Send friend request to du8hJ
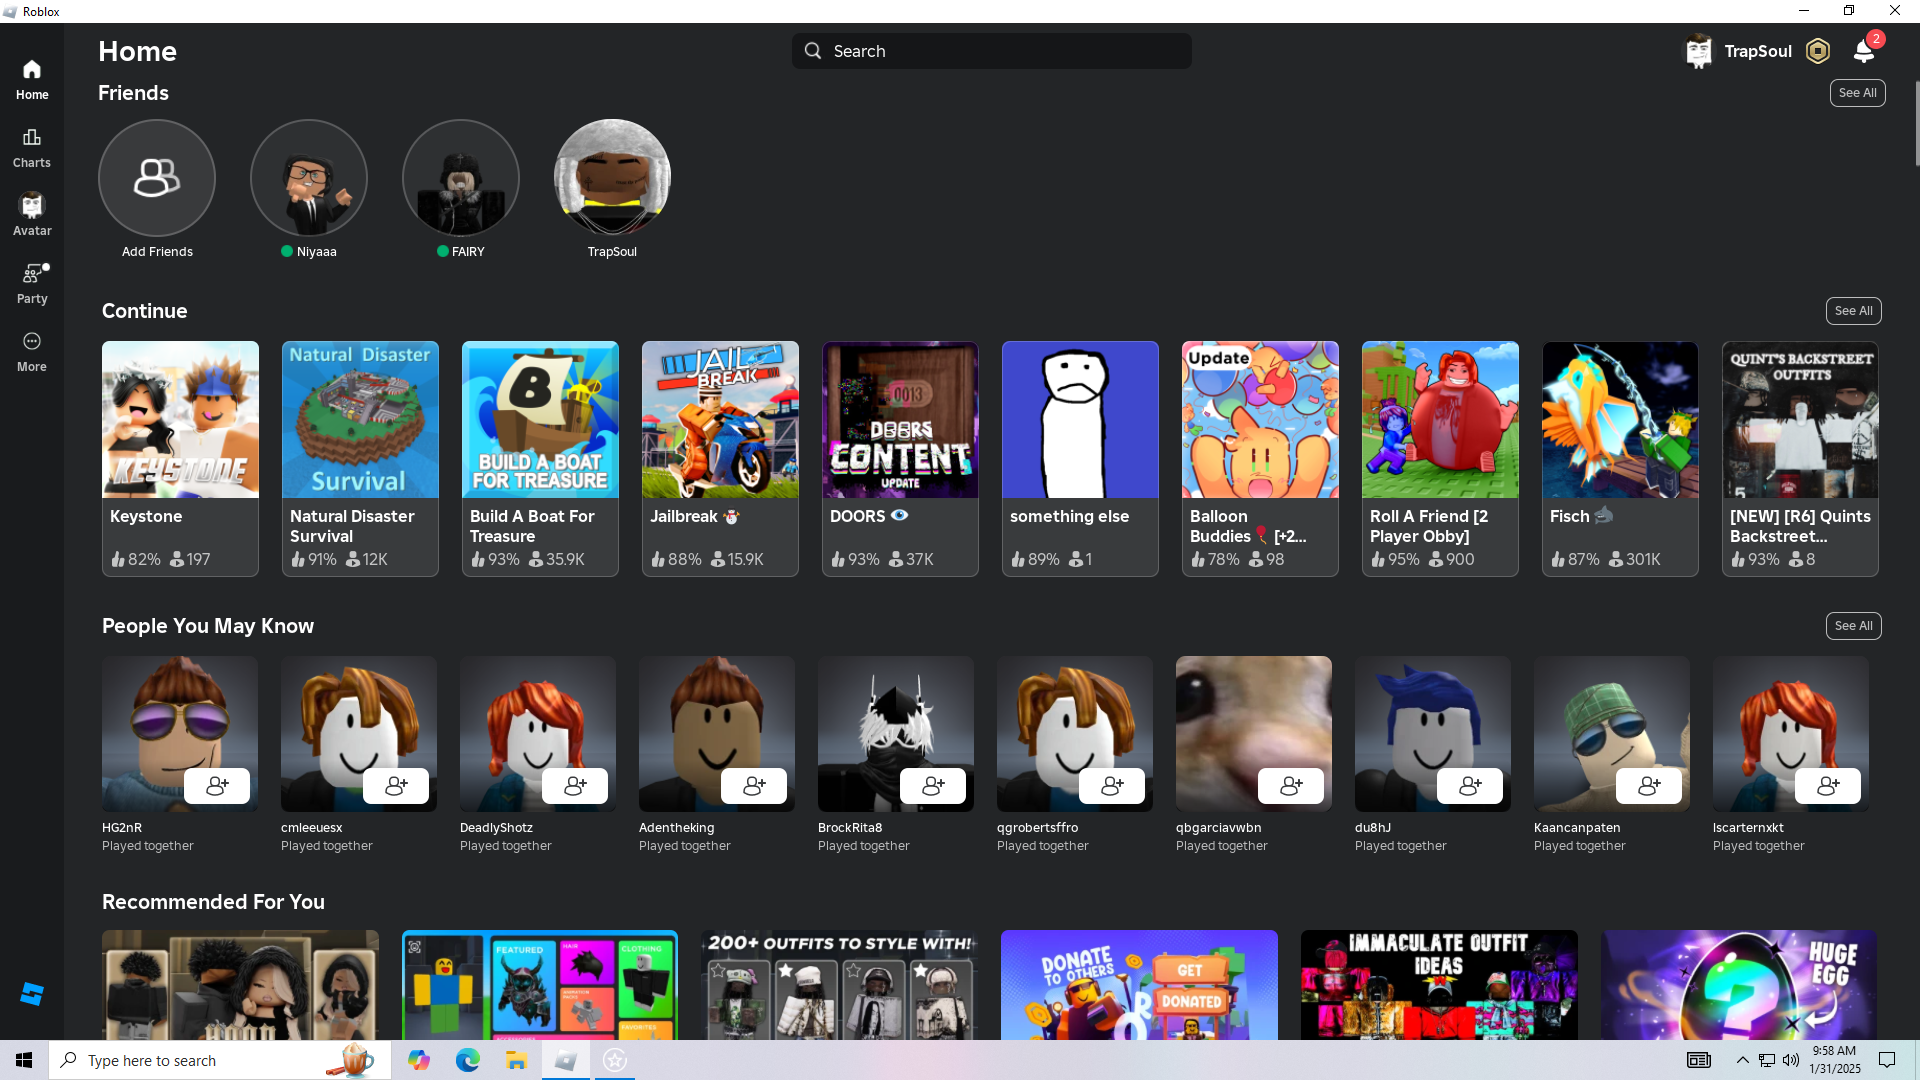 click(1470, 786)
